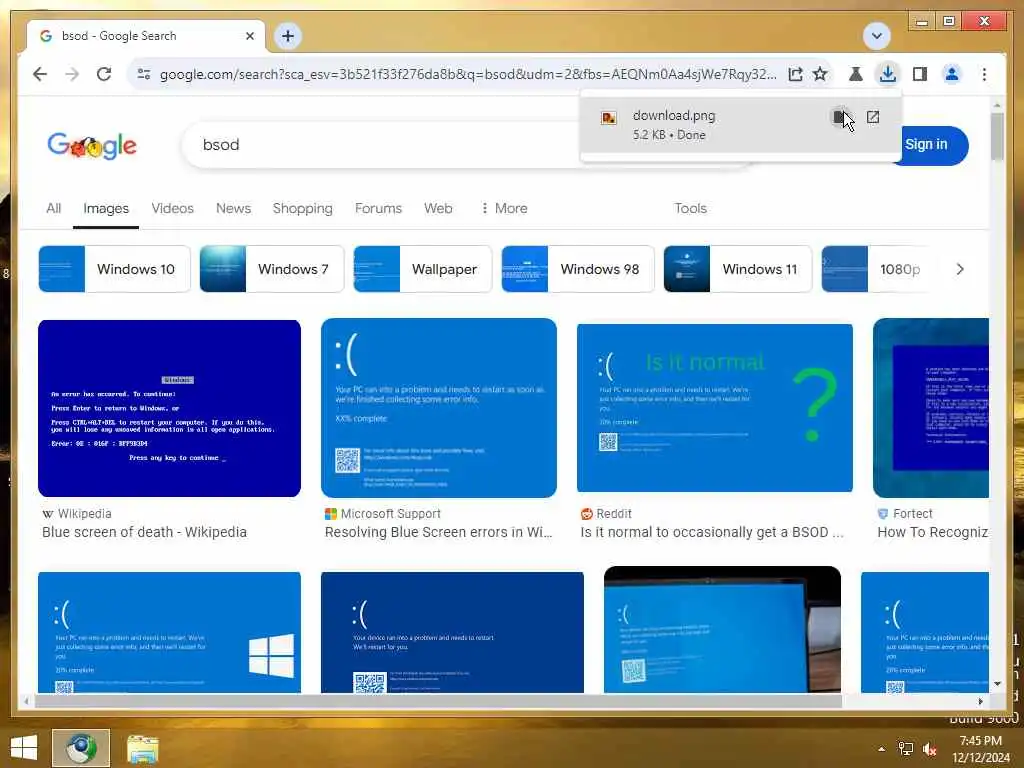Open Fortect BSOD image thumbnail
The width and height of the screenshot is (1024, 768).
pyautogui.click(x=931, y=408)
